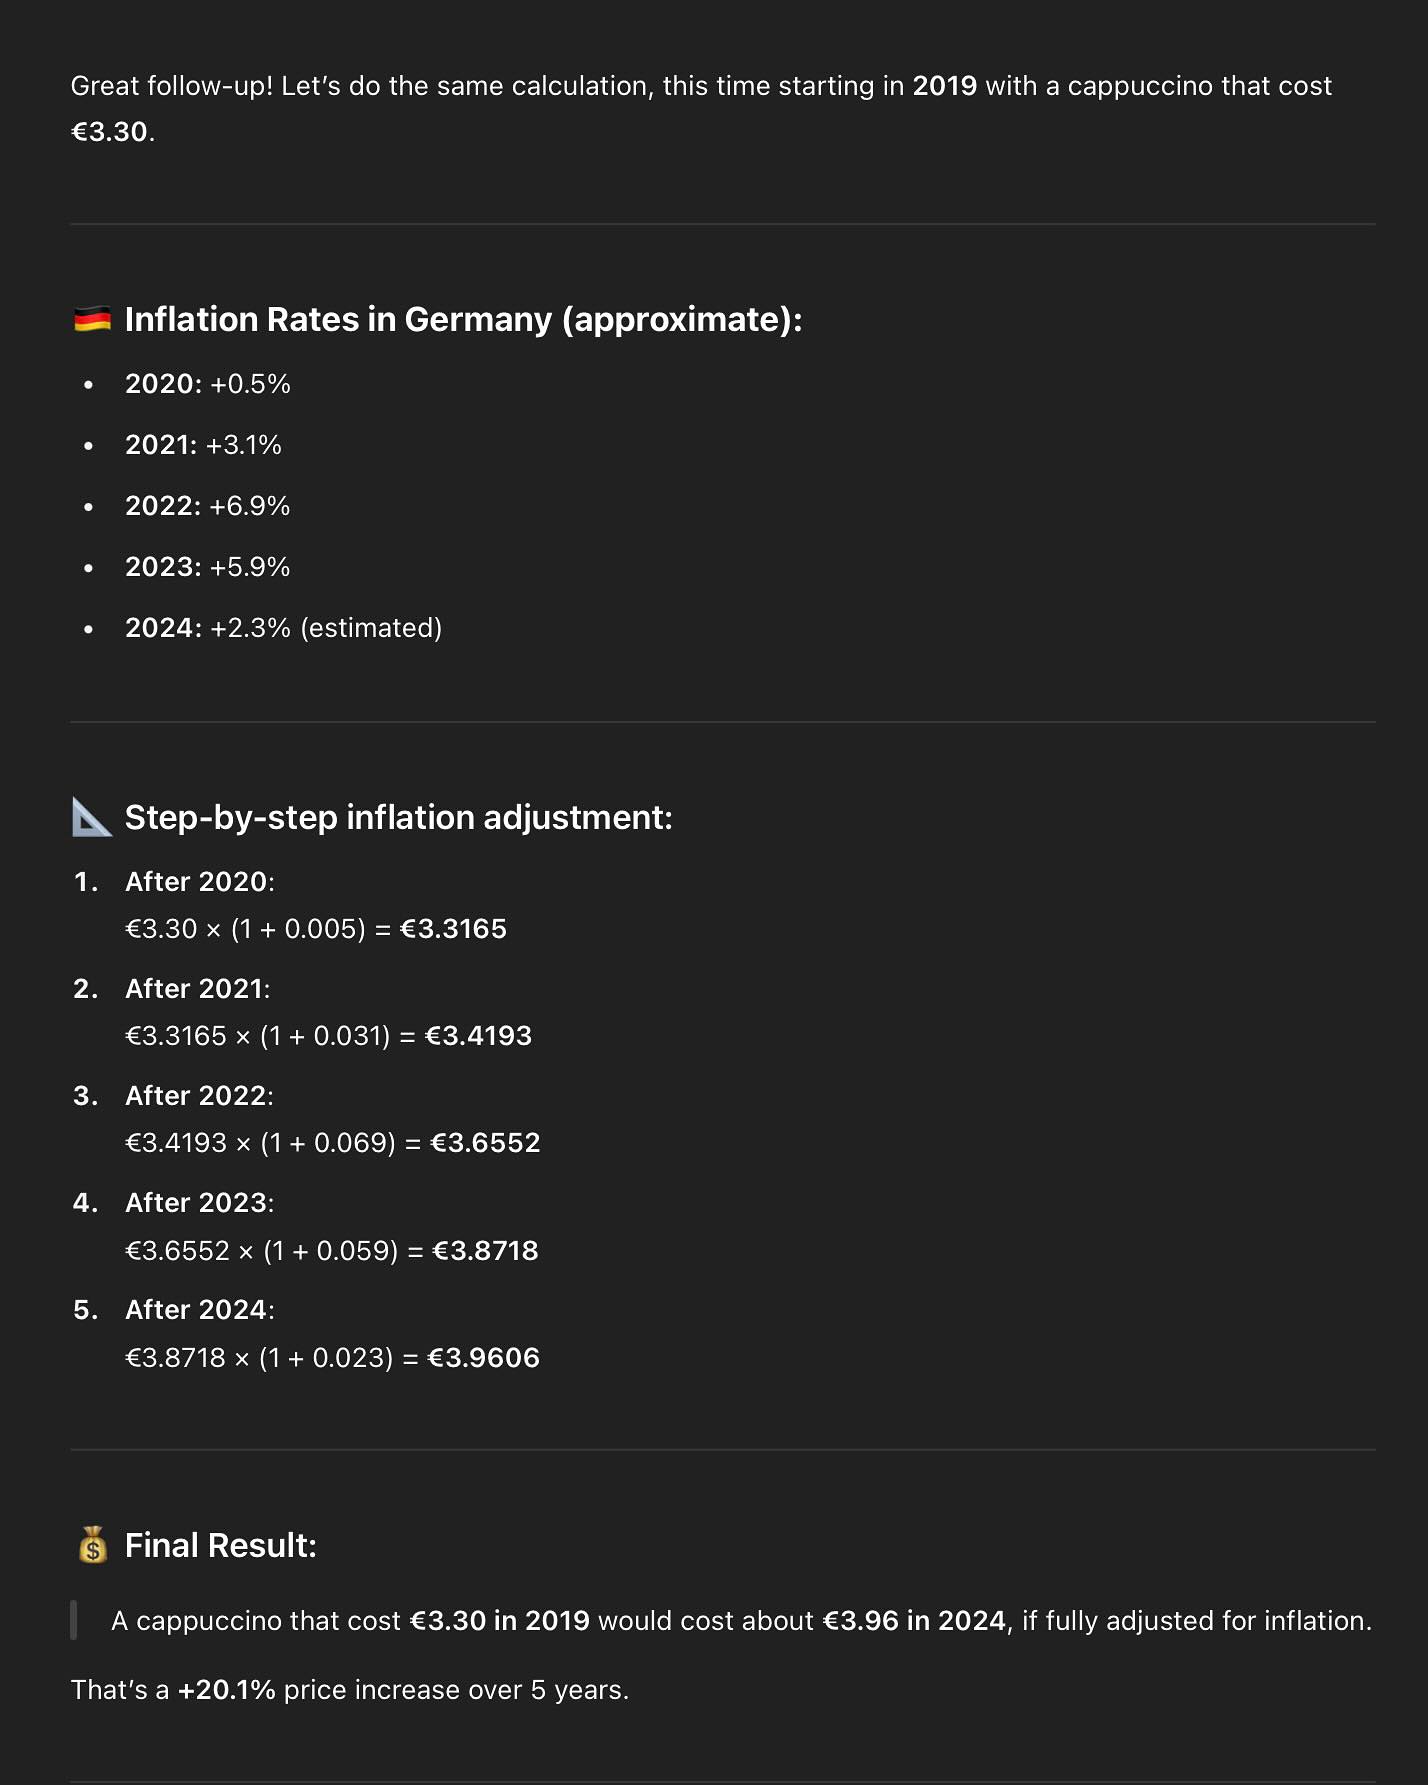Click the bold '2019' in the intro sentence
The height and width of the screenshot is (1785, 1428).
(944, 86)
